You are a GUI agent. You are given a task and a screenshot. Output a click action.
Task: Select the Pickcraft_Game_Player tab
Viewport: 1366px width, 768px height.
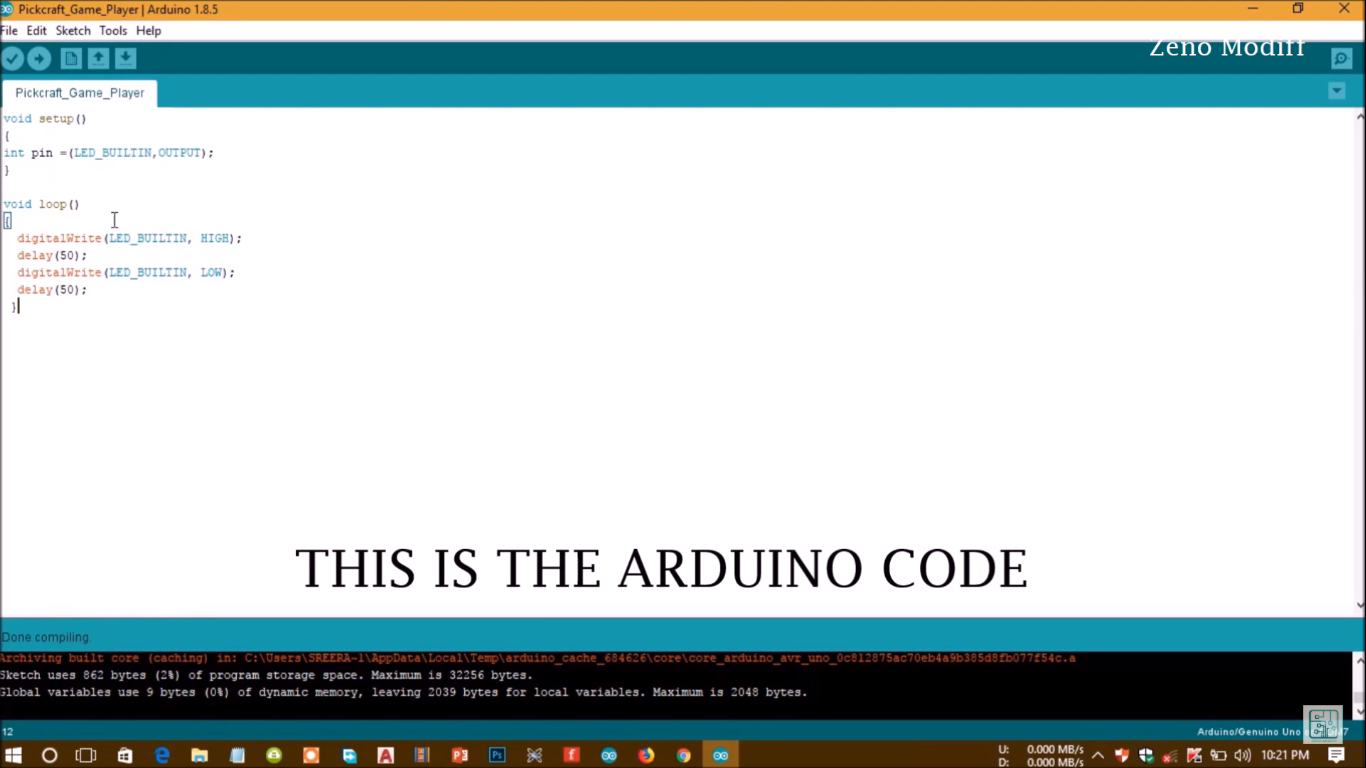[80, 93]
